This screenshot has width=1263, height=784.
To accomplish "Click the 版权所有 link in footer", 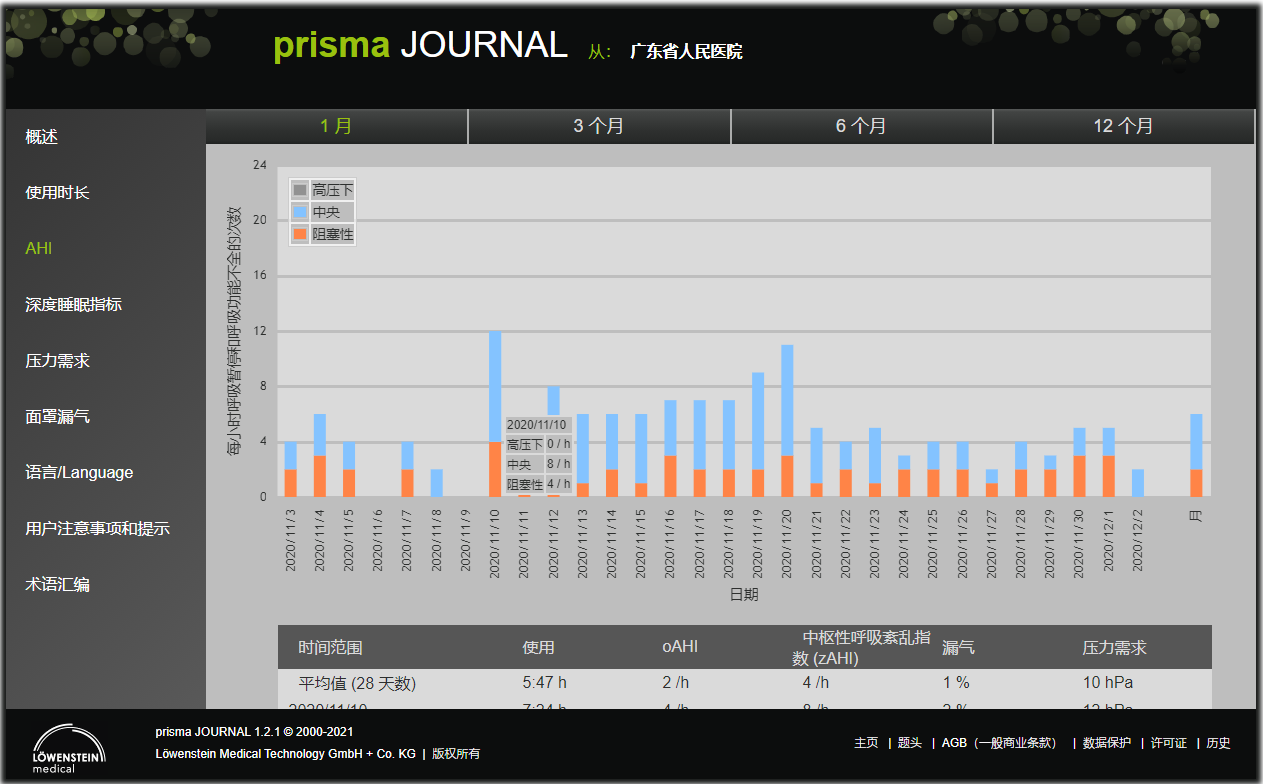I will [456, 754].
